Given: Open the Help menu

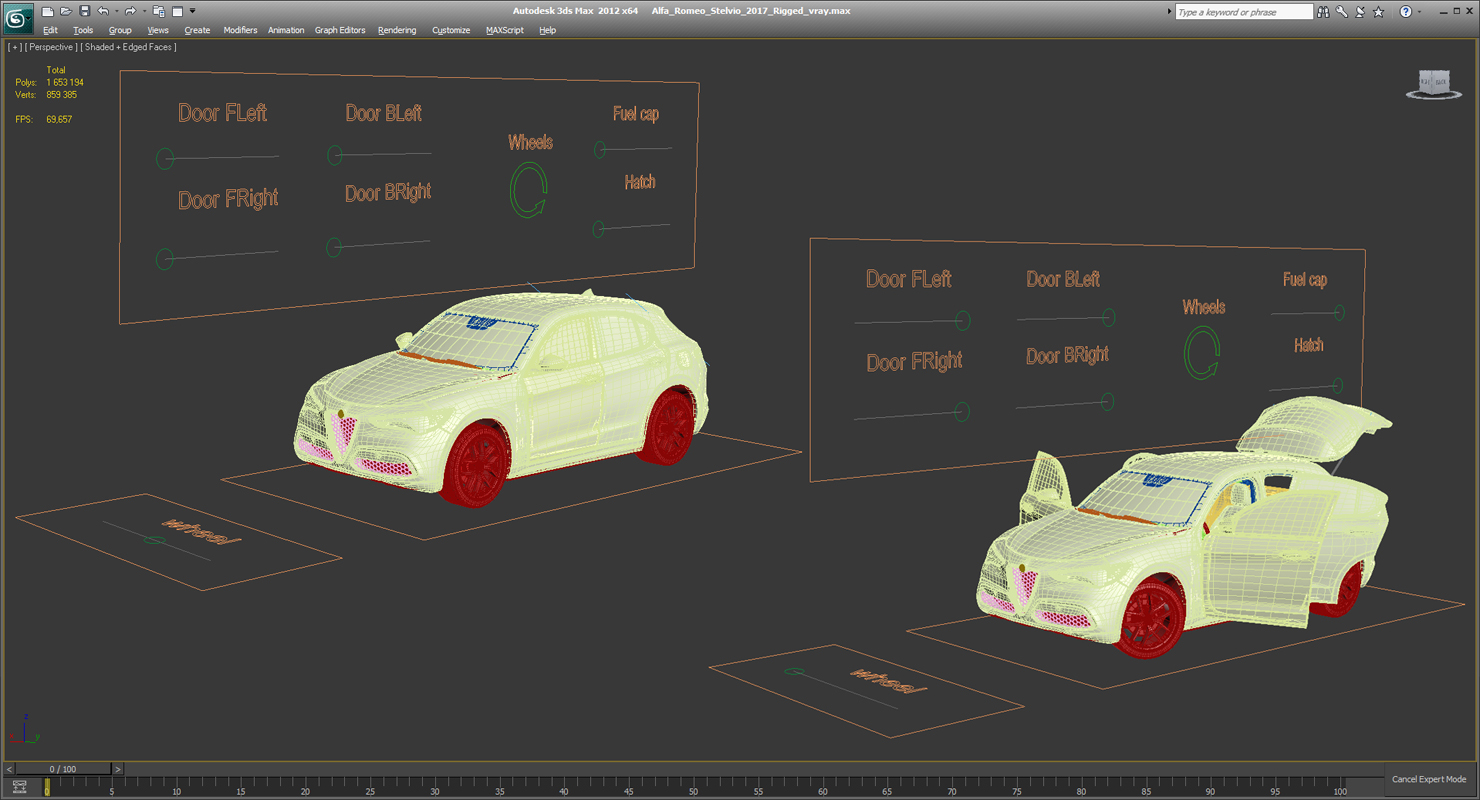Looking at the screenshot, I should (x=547, y=30).
